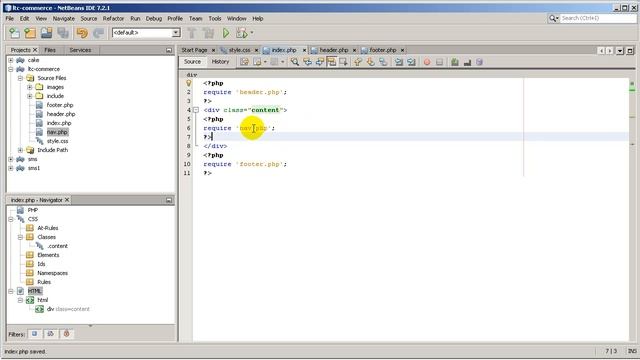Expand the sms project node
The width and height of the screenshot is (640, 360).
point(11,159)
